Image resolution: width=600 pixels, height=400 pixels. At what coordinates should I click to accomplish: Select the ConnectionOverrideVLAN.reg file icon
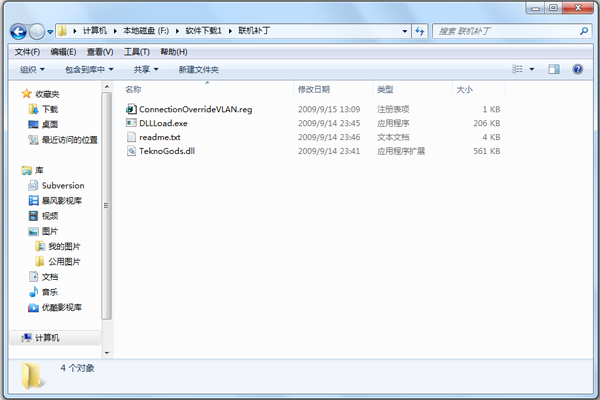[x=131, y=109]
